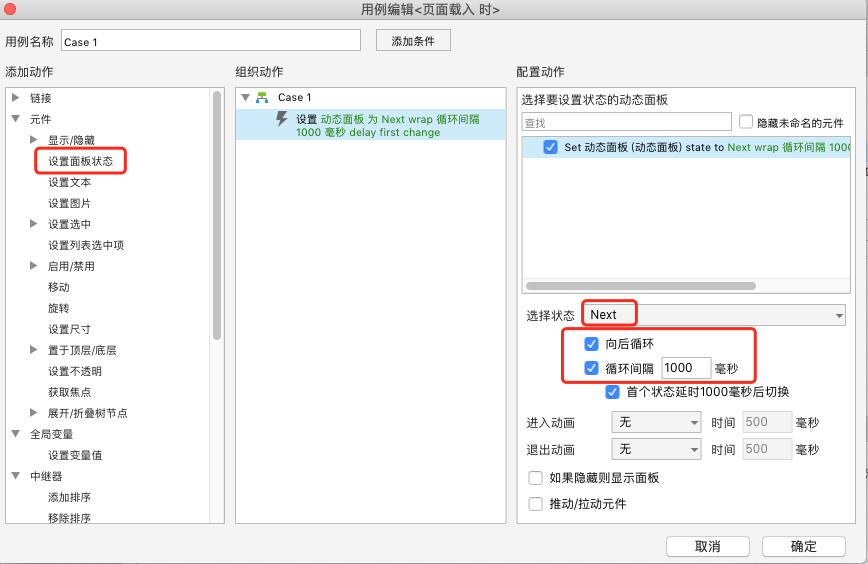The height and width of the screenshot is (564, 868).
Task: Select the 设置面板状态 action
Action: pyautogui.click(x=80, y=161)
